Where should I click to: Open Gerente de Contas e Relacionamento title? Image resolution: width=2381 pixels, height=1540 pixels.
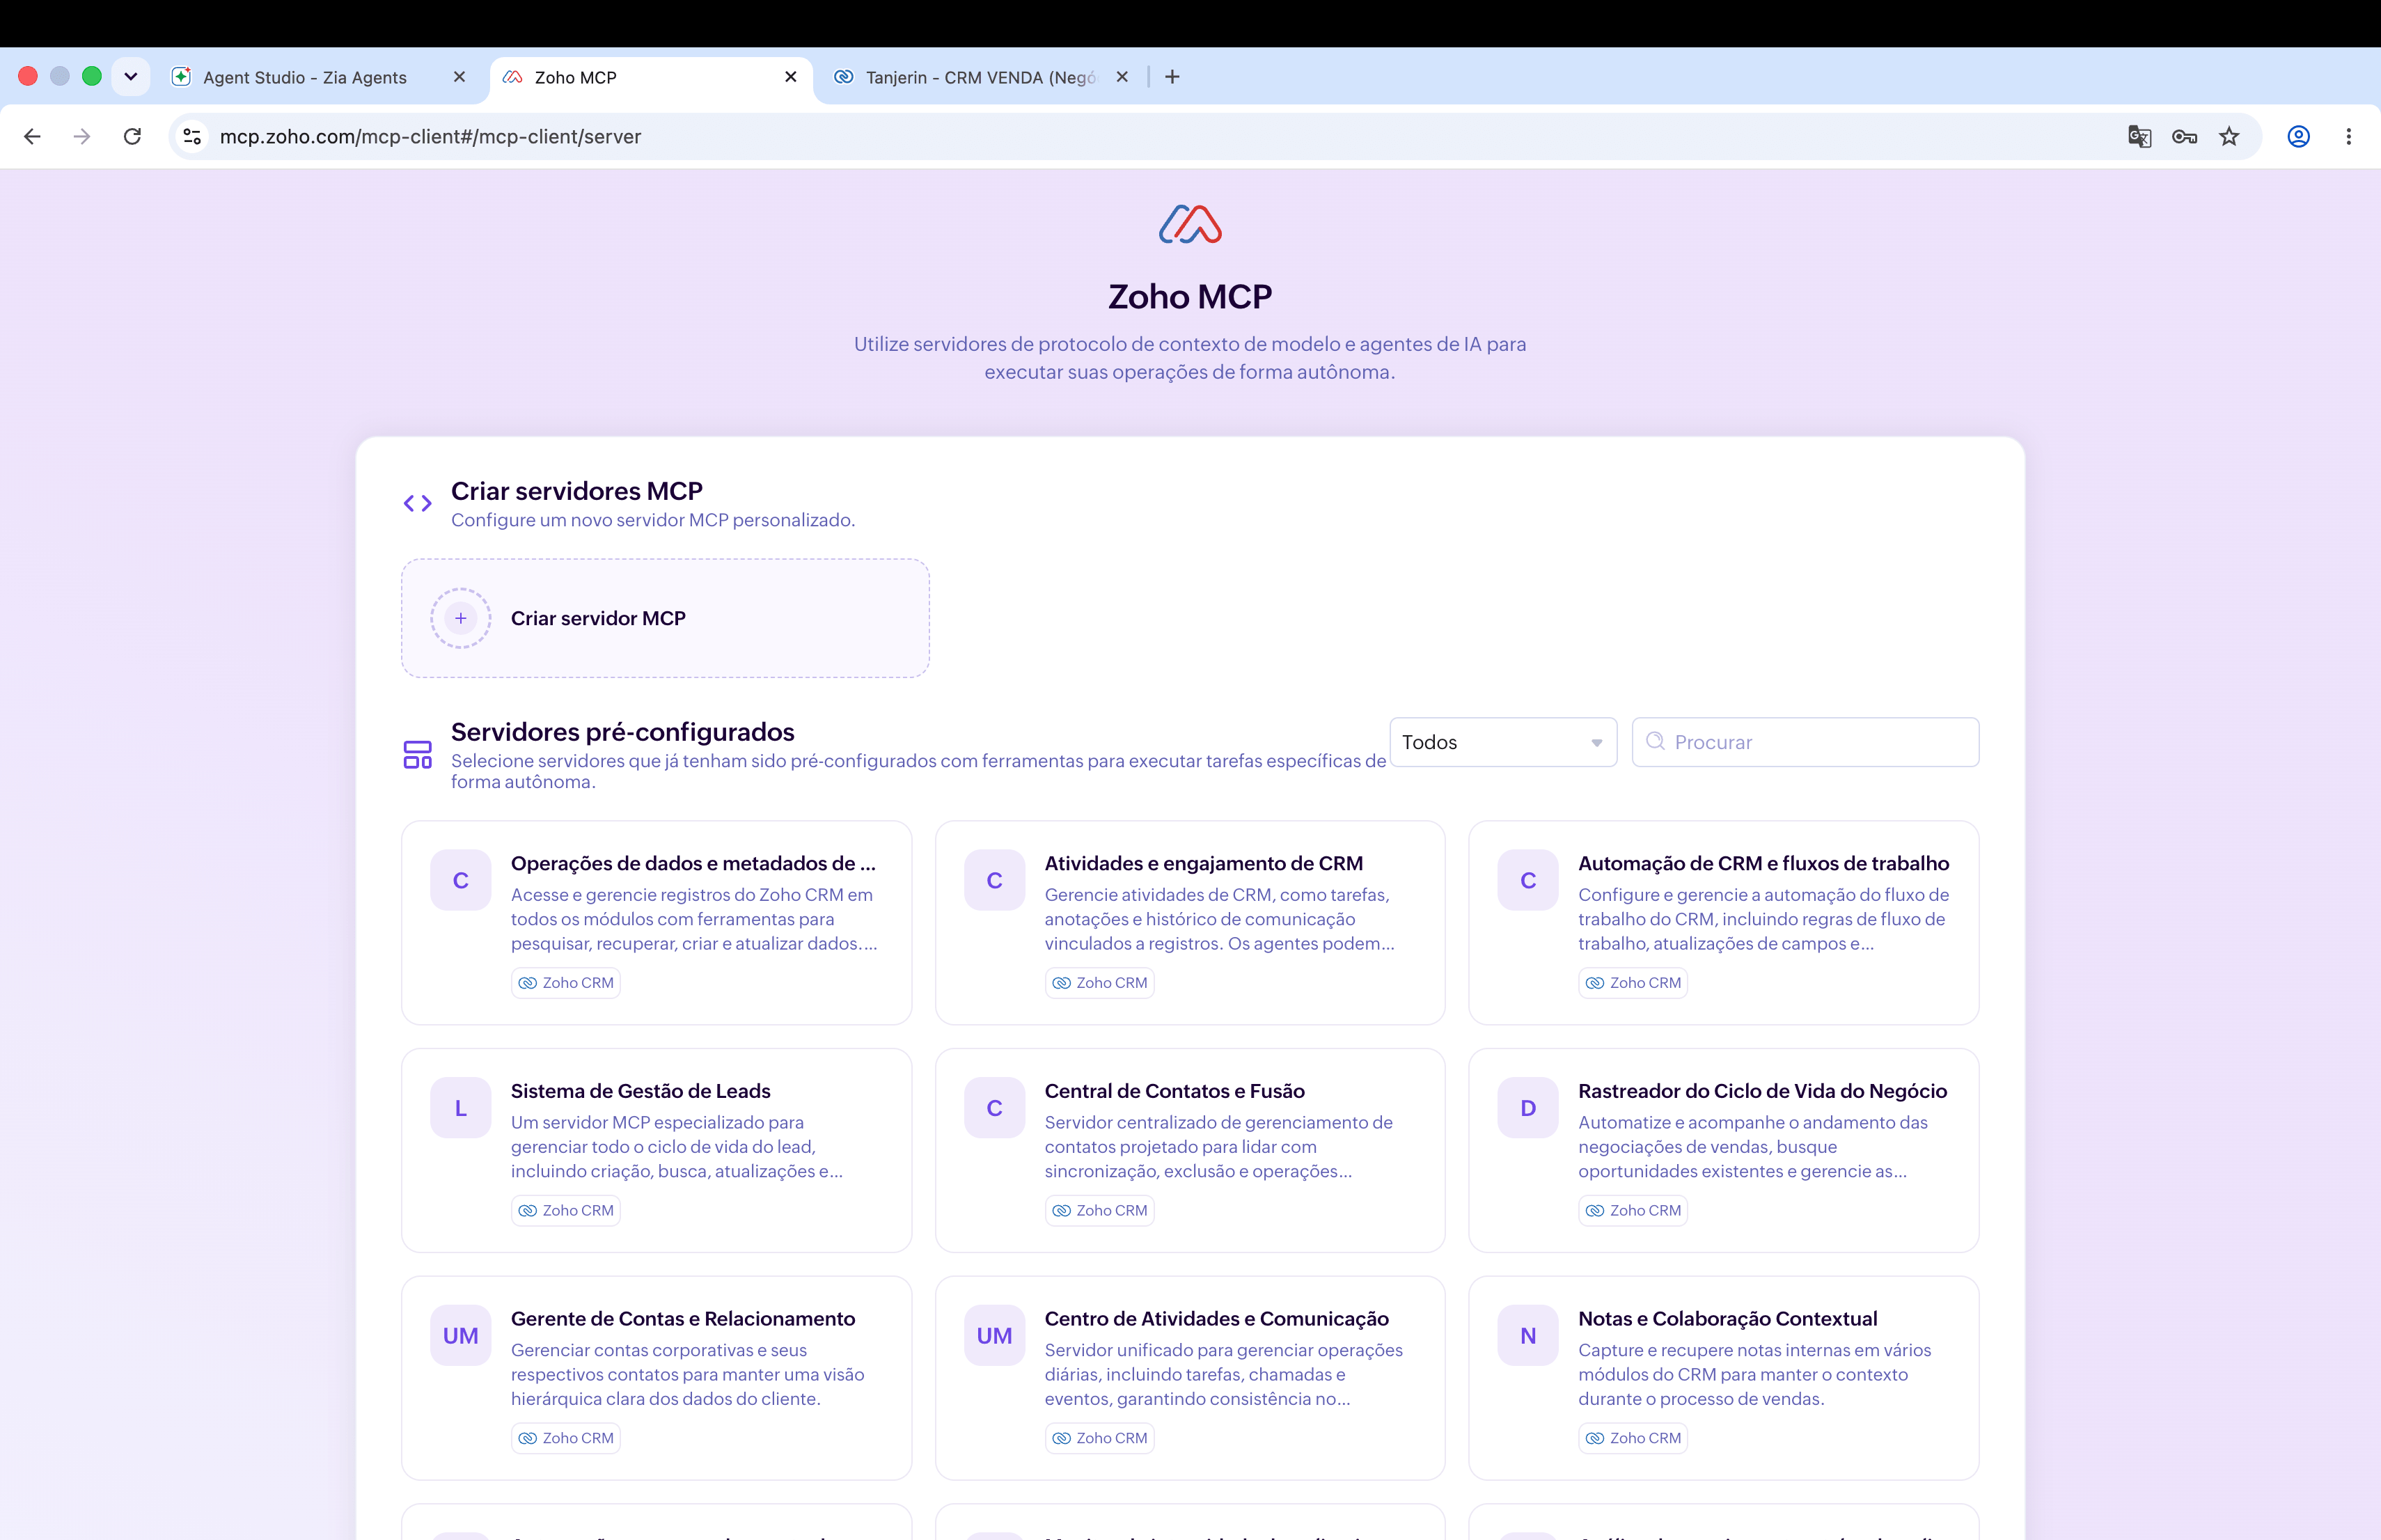click(x=683, y=1319)
